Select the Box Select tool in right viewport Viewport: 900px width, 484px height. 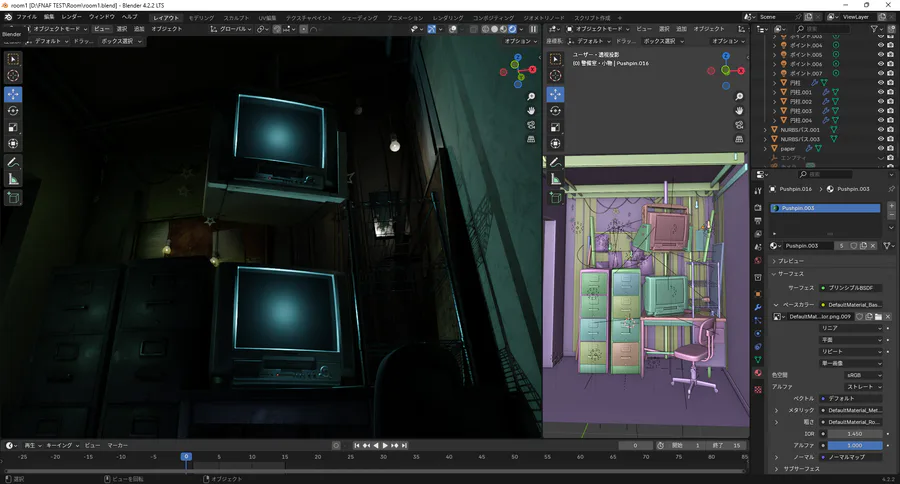[x=555, y=59]
